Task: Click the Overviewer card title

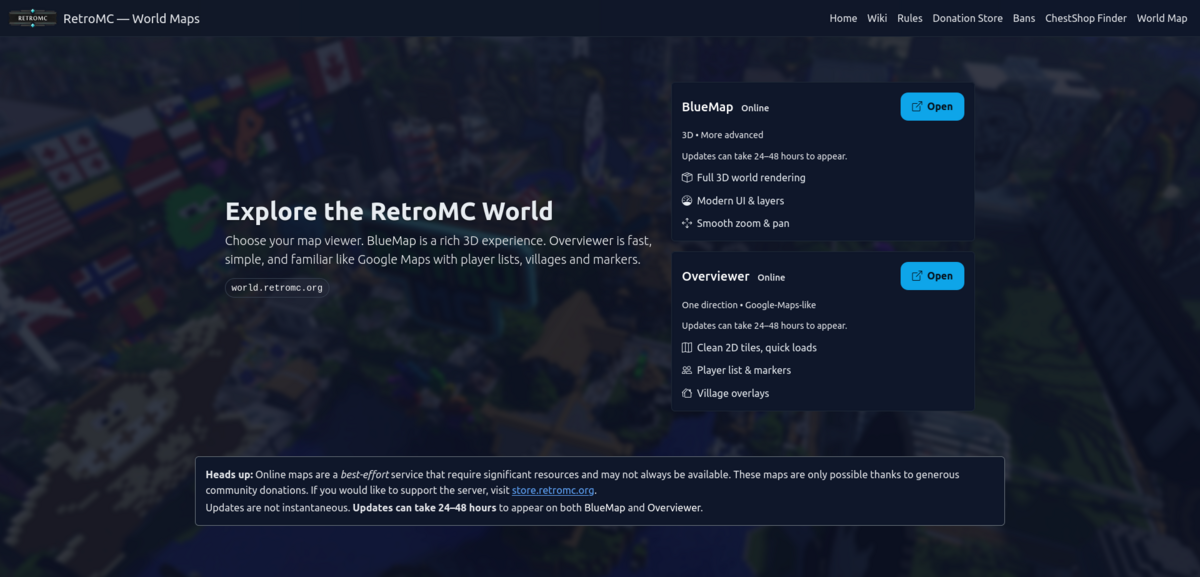Action: (x=715, y=276)
